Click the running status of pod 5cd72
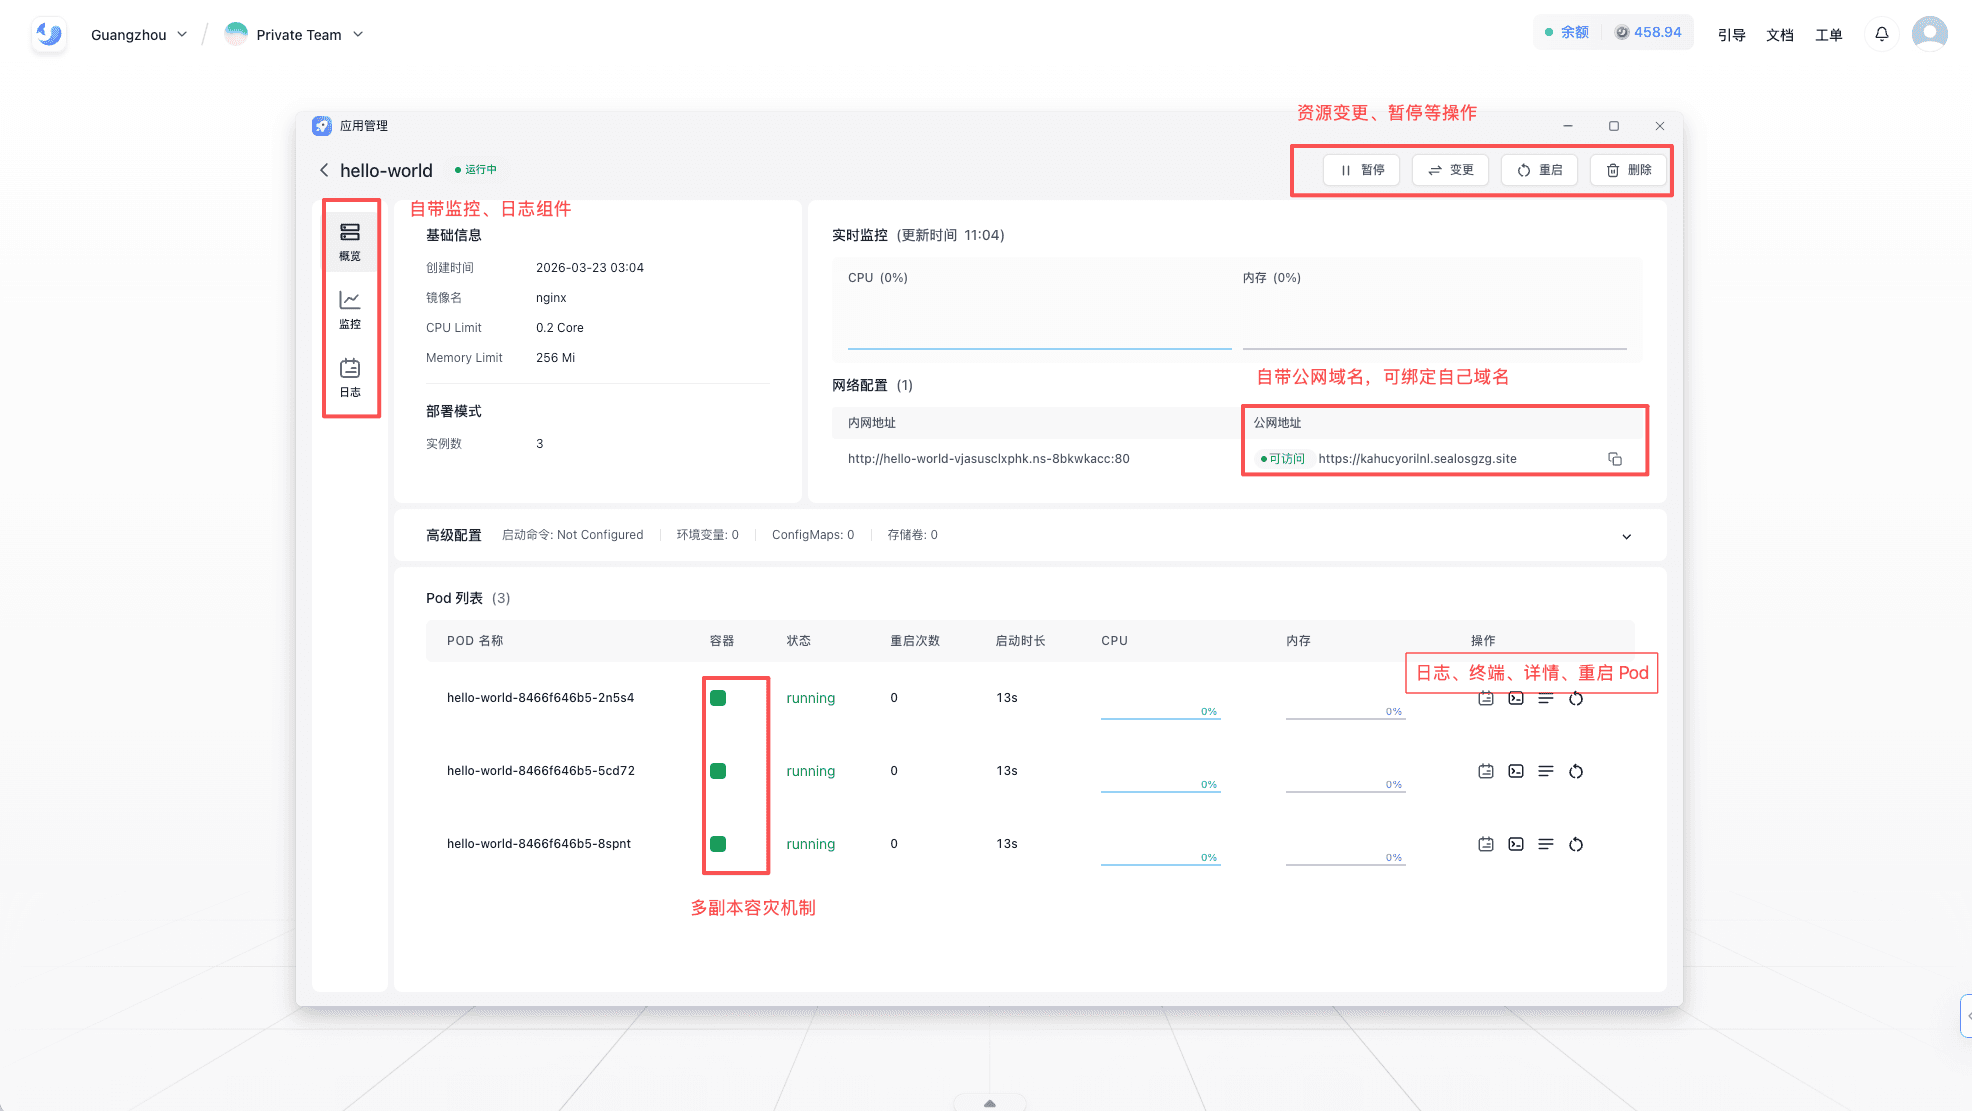The image size is (1972, 1111). (810, 771)
